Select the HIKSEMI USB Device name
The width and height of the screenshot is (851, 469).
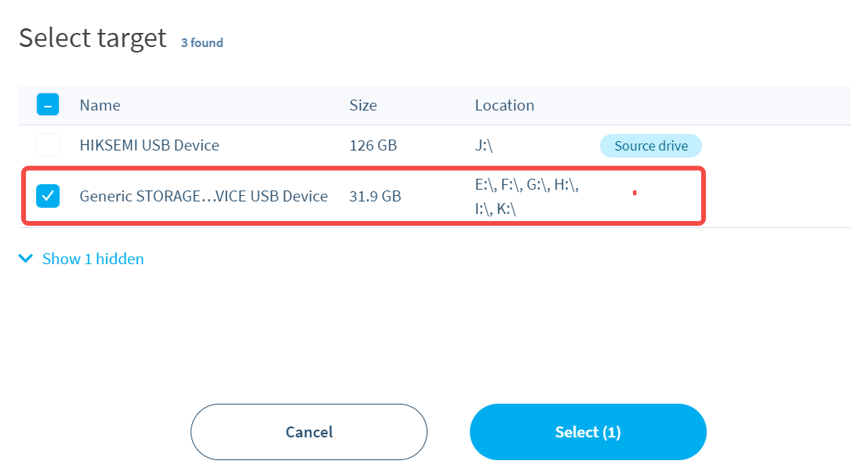149,145
